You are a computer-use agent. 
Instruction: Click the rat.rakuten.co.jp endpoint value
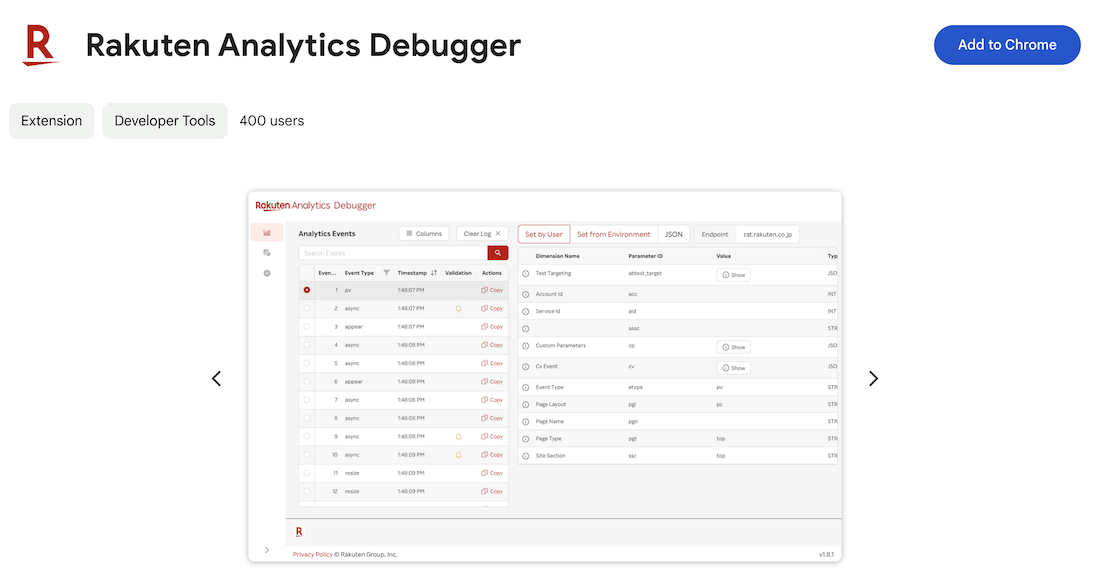pyautogui.click(x=767, y=234)
